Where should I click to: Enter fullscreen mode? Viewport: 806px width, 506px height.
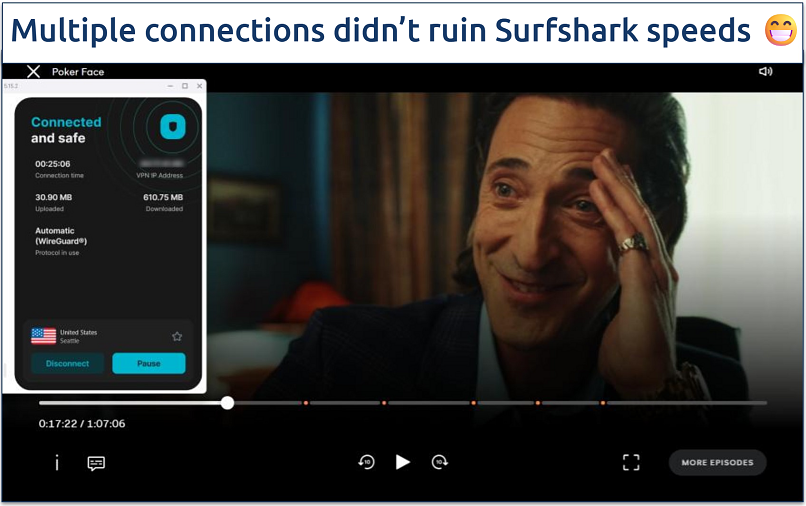631,462
